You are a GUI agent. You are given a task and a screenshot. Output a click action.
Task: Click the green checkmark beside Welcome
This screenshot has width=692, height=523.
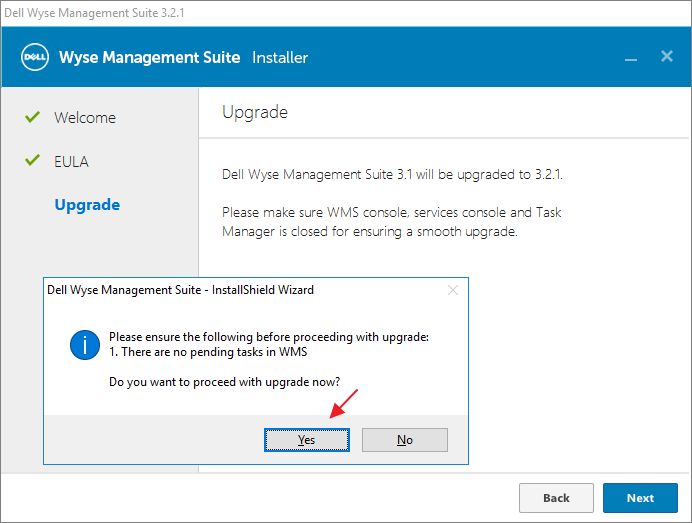pyautogui.click(x=31, y=117)
